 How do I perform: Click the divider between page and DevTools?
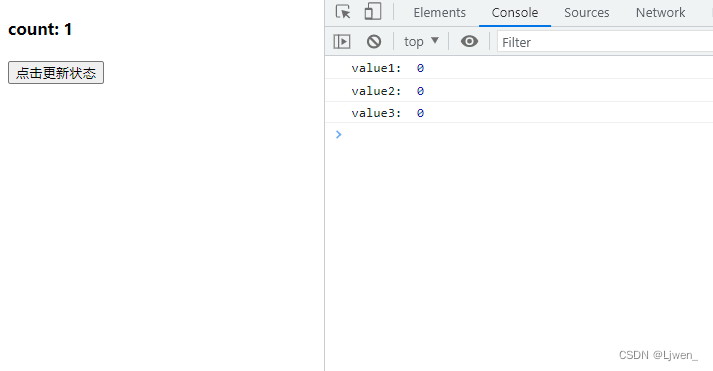click(x=325, y=186)
